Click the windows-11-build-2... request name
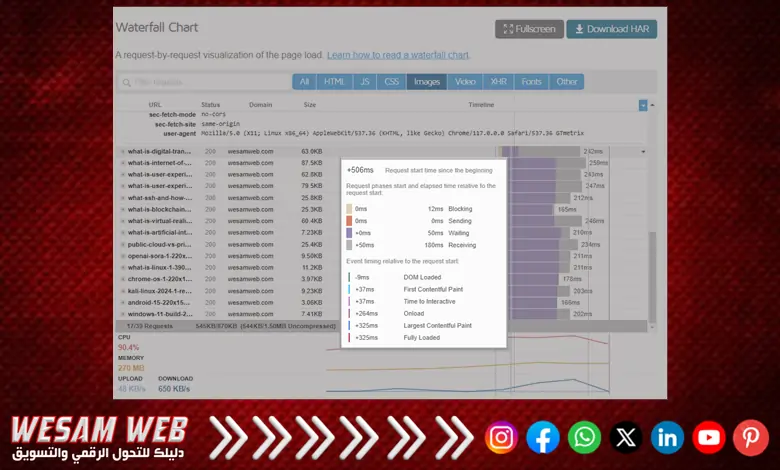Screen dimensions: 780x470 click(160, 314)
